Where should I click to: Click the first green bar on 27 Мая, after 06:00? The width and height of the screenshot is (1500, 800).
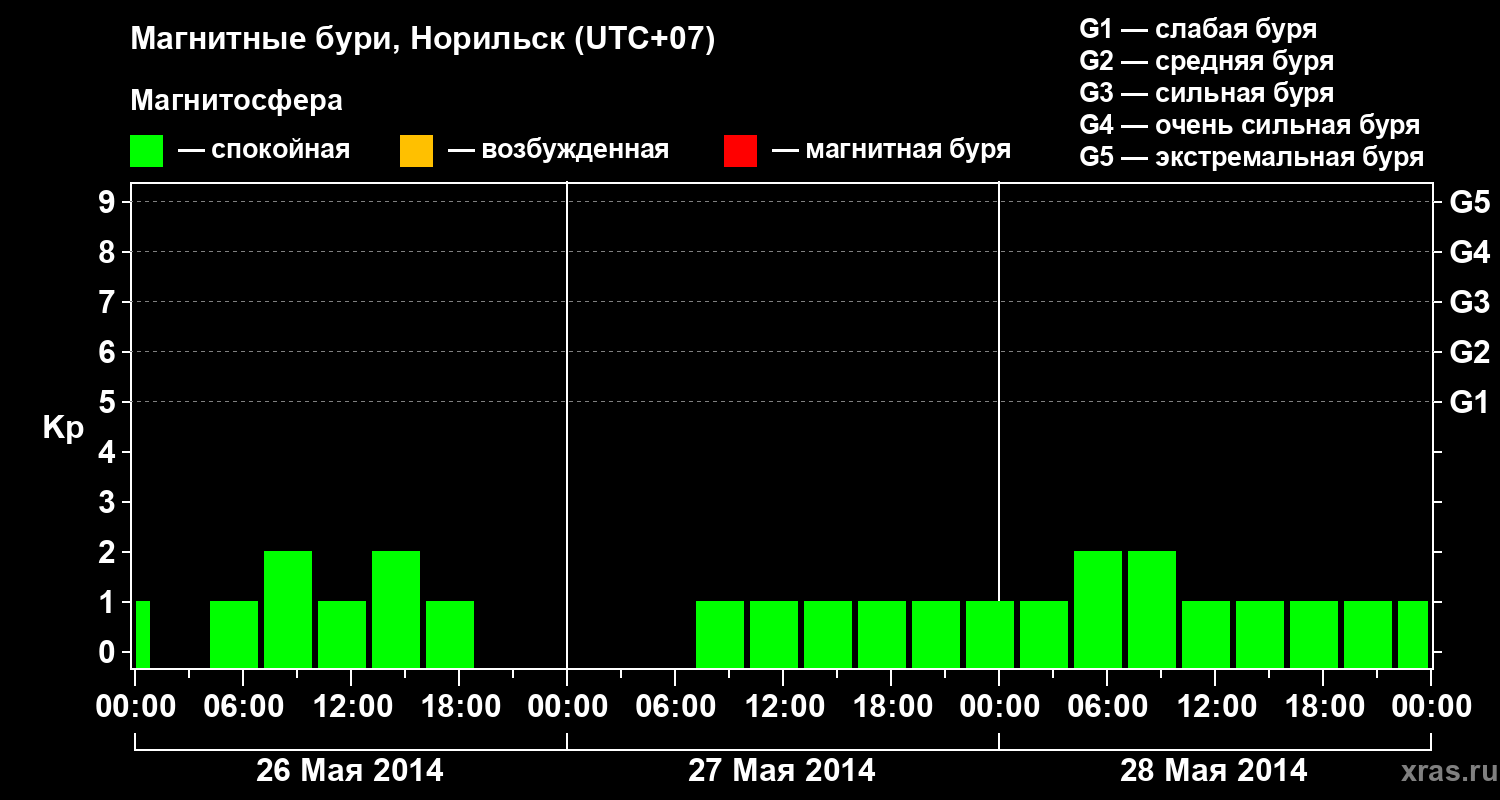tap(720, 634)
